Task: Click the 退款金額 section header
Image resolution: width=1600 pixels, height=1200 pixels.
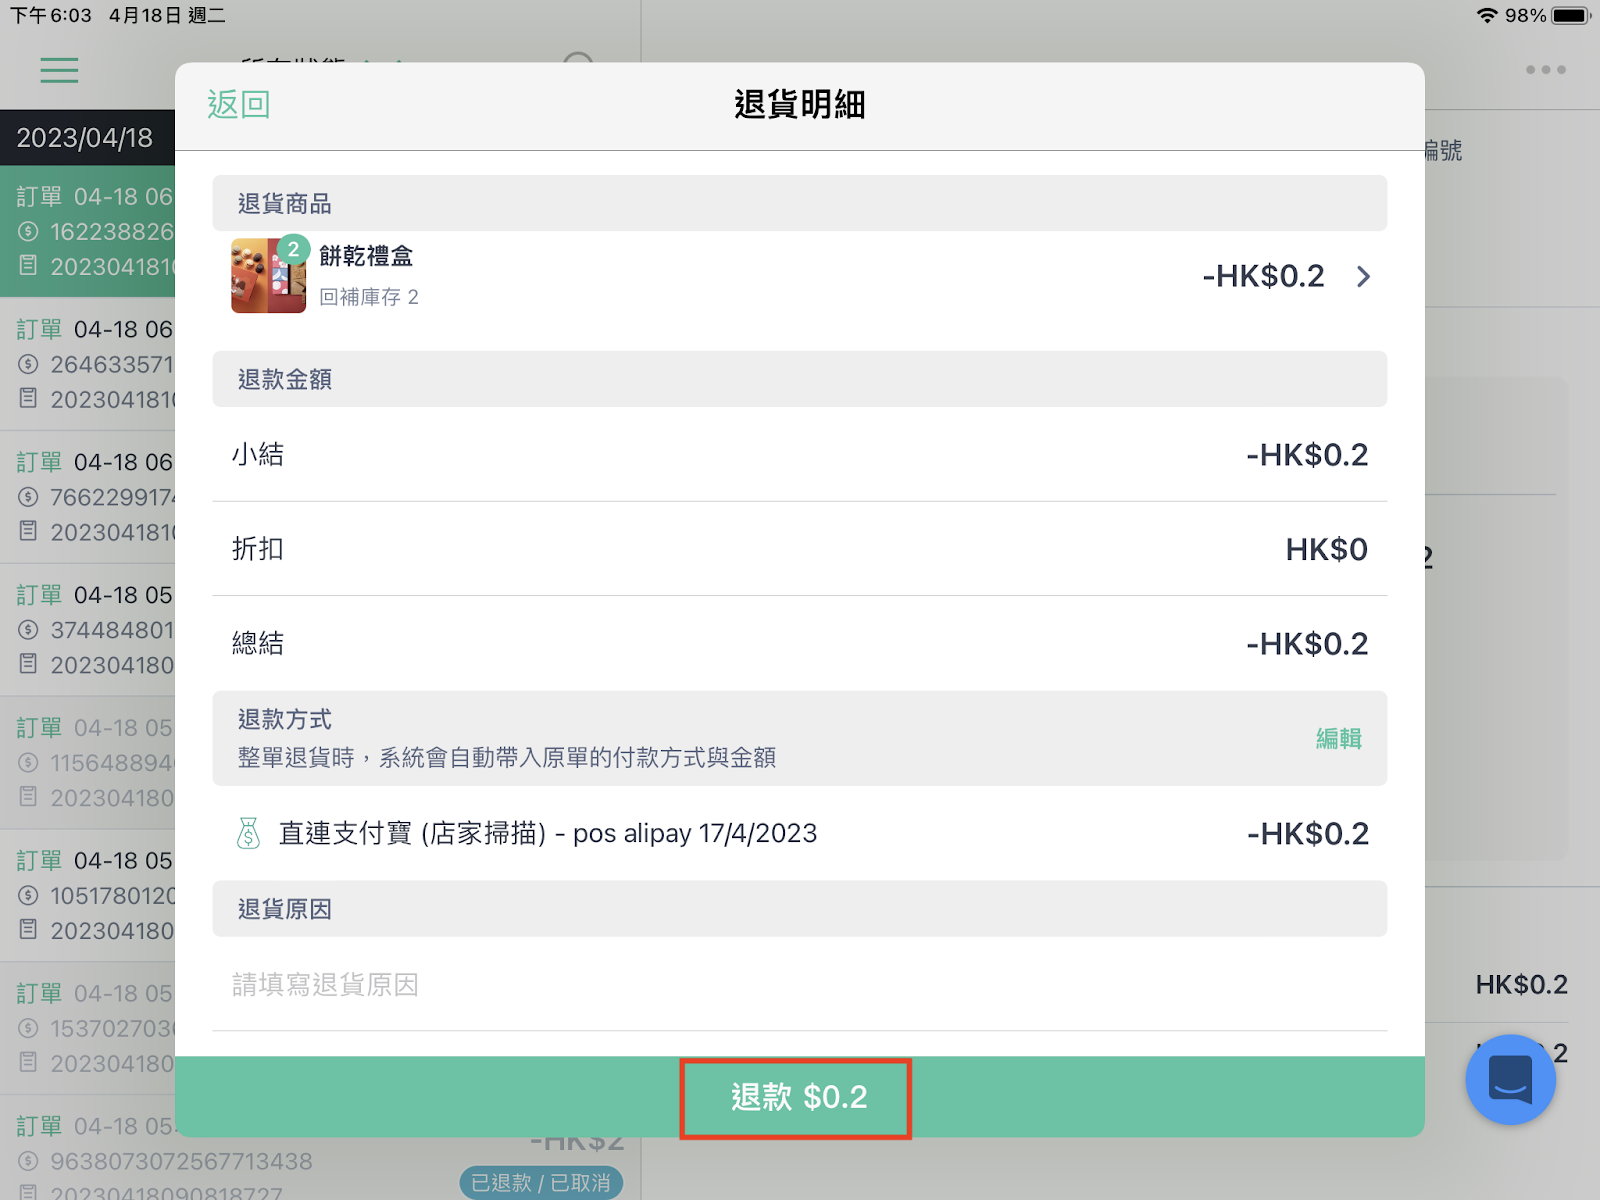Action: click(799, 379)
